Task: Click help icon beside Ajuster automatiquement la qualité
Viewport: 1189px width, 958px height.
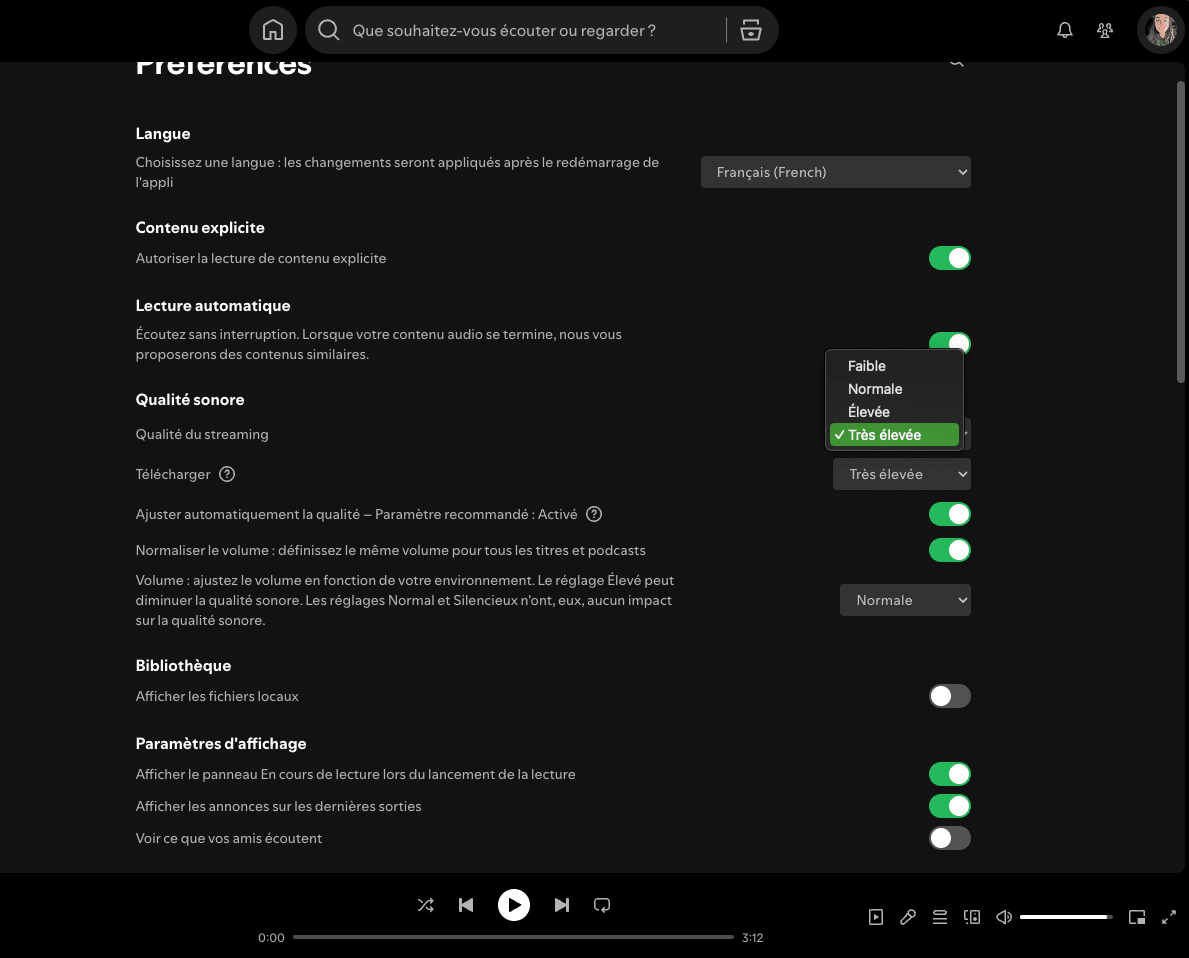Action: click(594, 514)
